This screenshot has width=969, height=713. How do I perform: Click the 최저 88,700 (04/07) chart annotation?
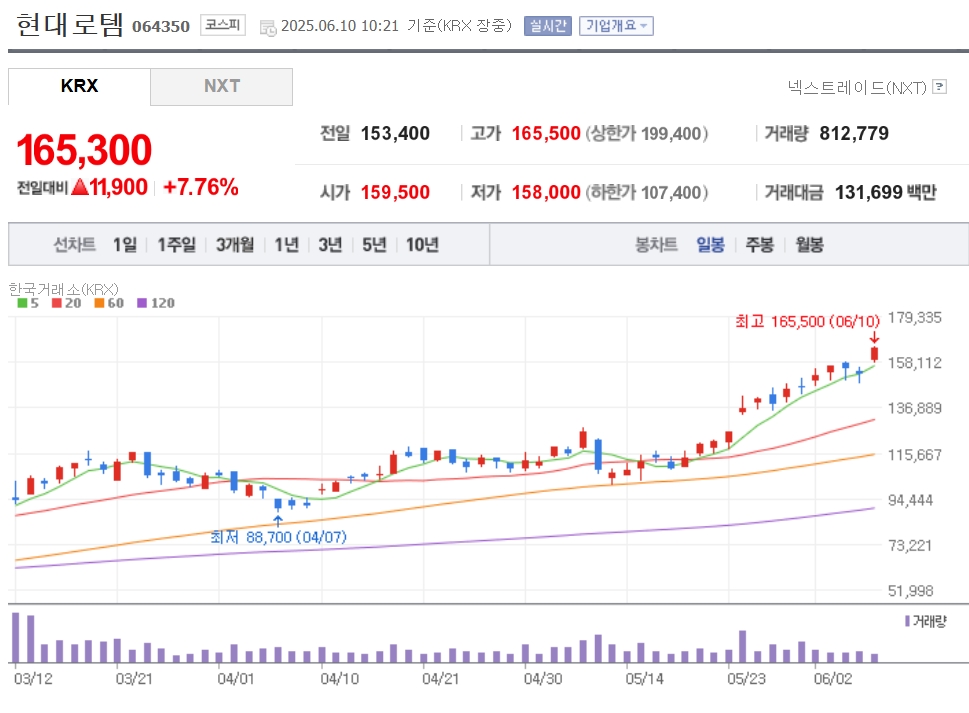278,536
